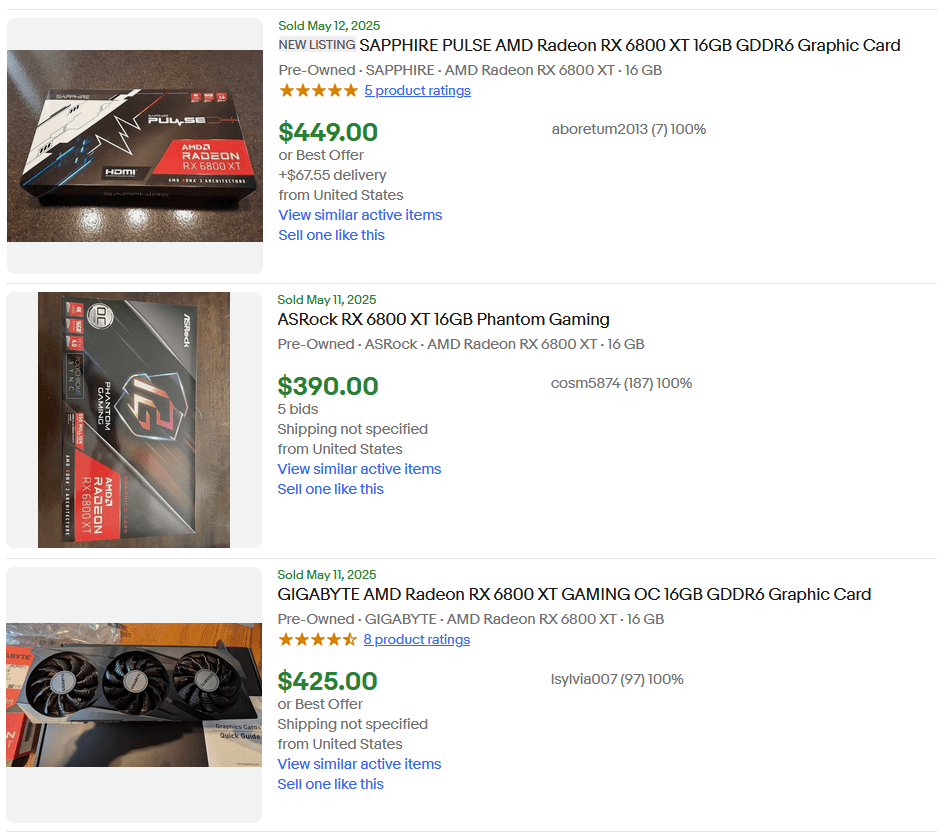Open the '8 product ratings' link

point(416,640)
